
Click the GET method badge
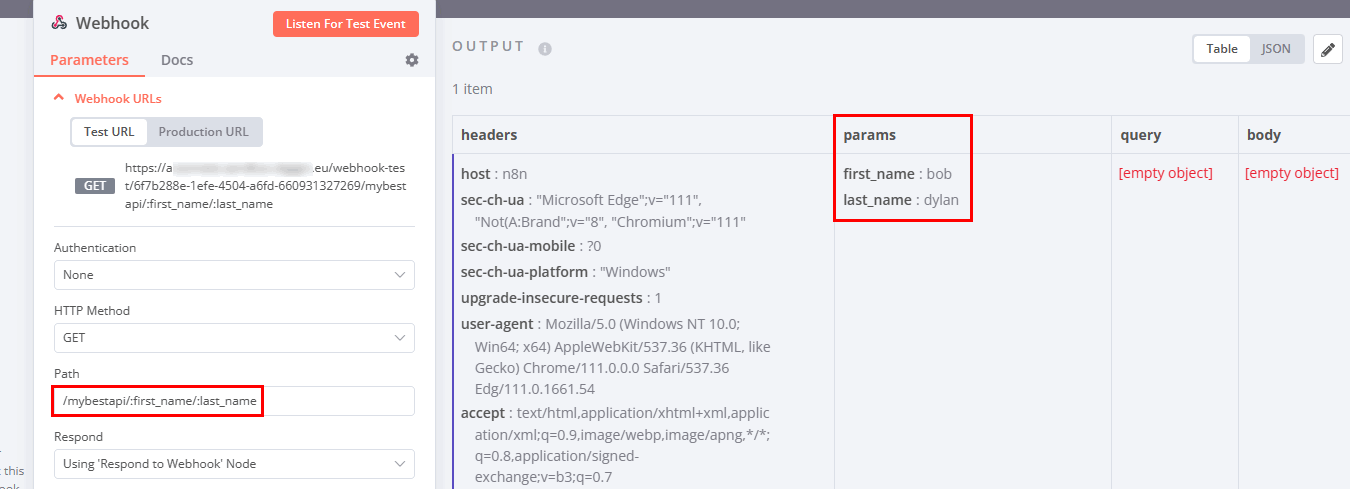(x=95, y=186)
